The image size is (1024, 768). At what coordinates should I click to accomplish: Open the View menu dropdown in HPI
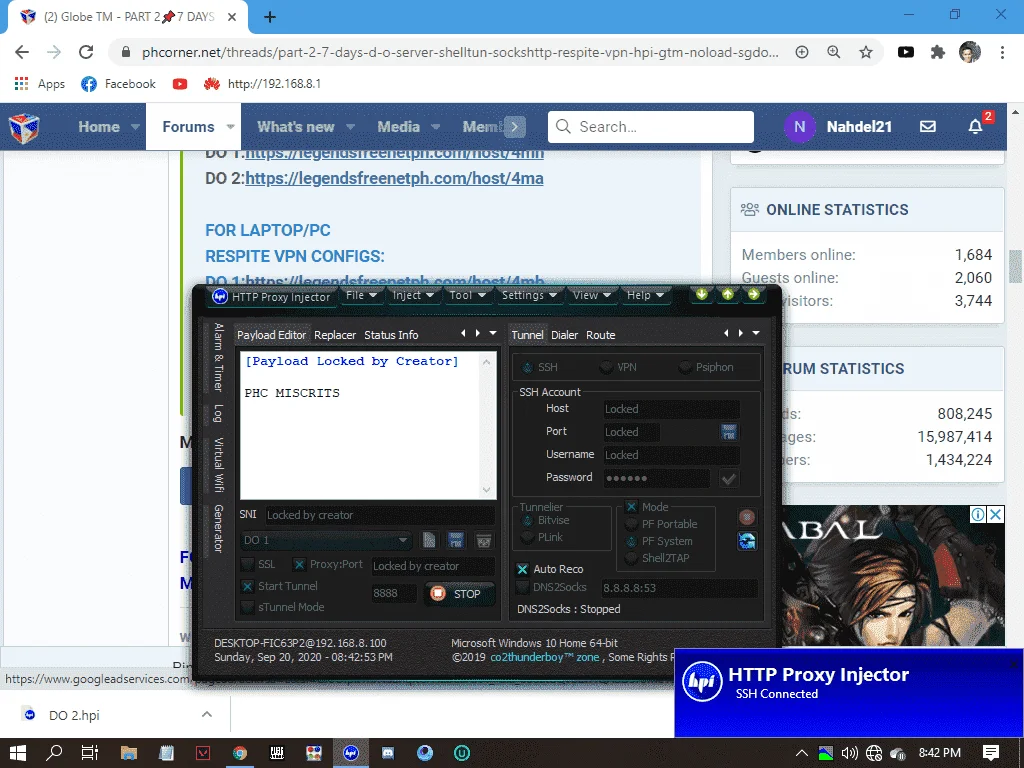coord(592,295)
